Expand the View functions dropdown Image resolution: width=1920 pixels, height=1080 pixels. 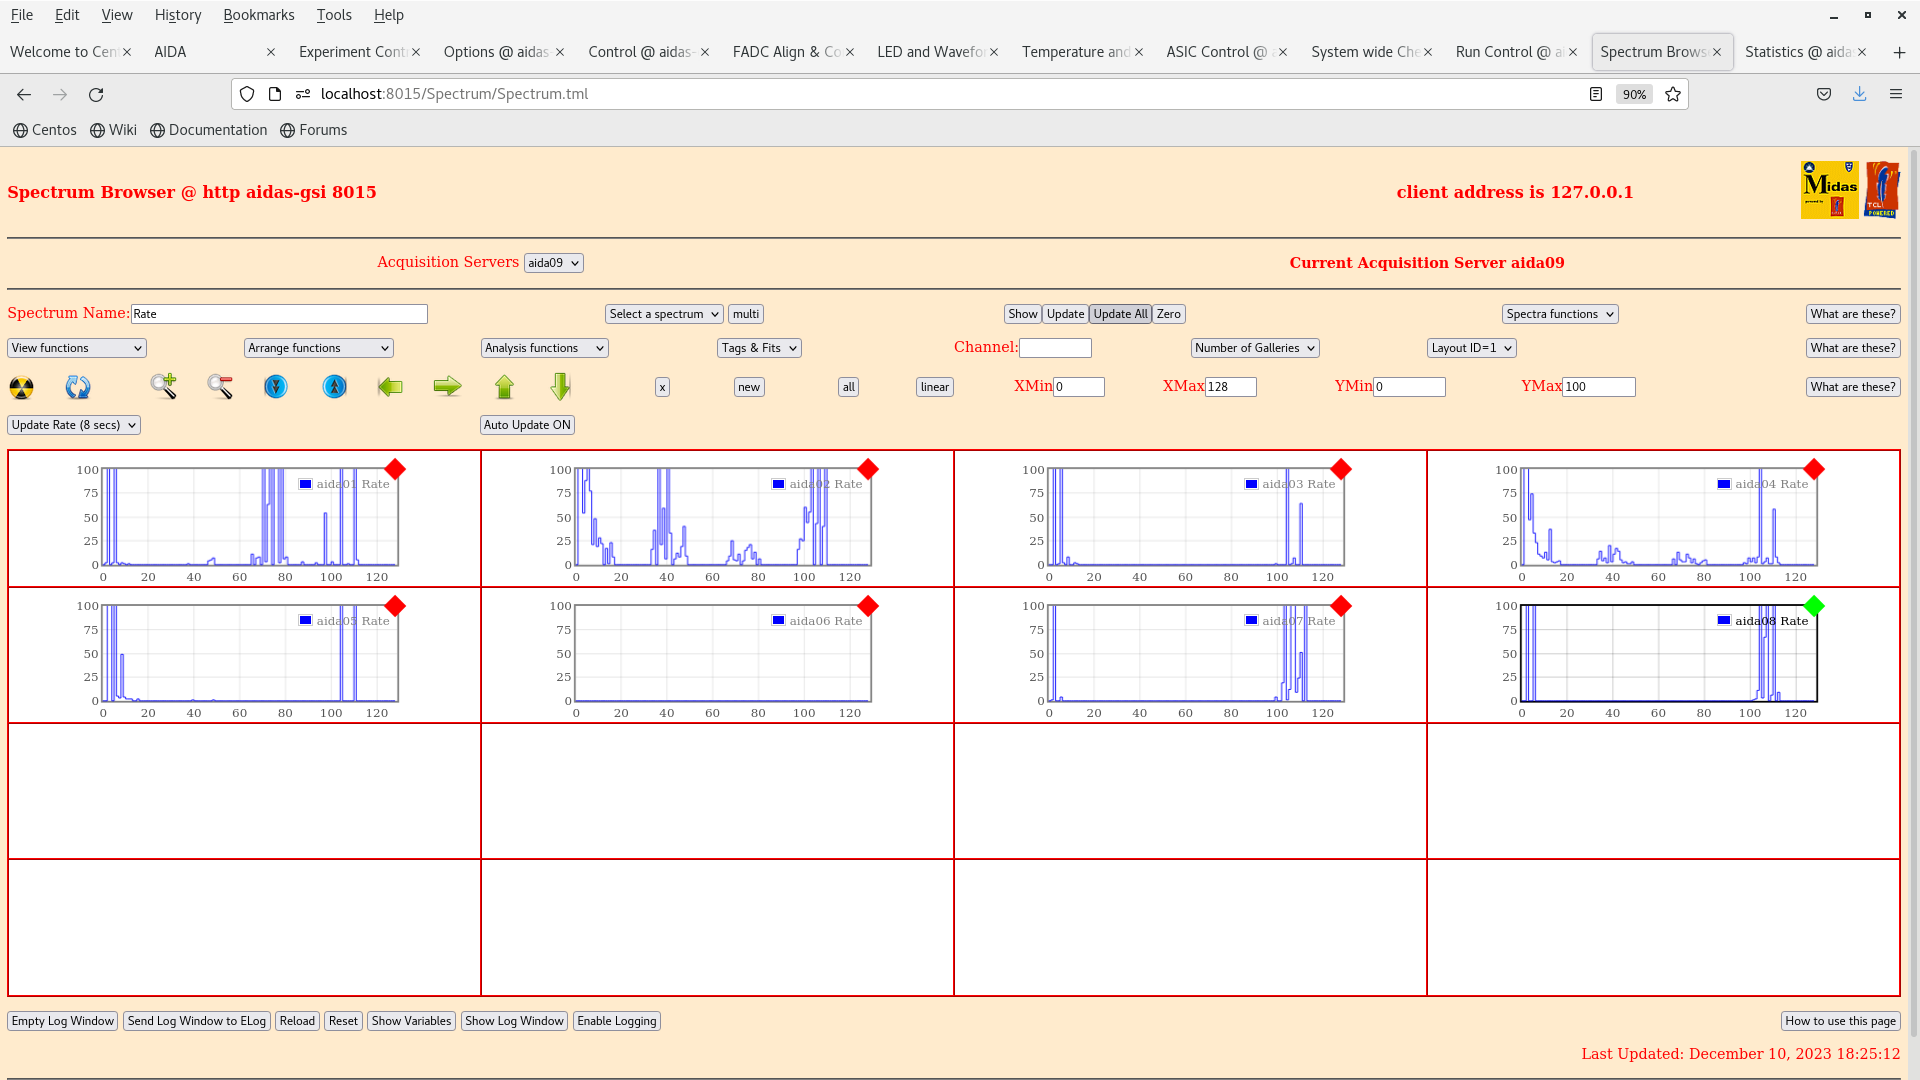pos(77,348)
